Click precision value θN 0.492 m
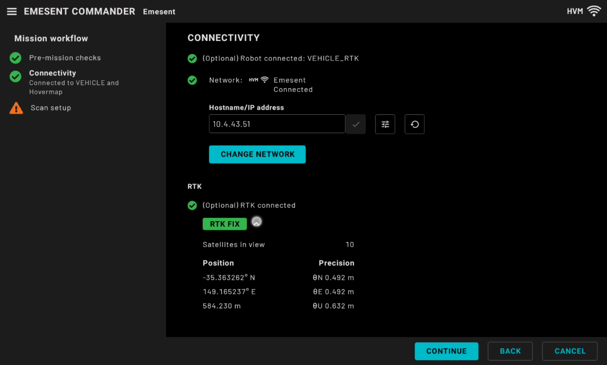The image size is (607, 365). tap(333, 278)
